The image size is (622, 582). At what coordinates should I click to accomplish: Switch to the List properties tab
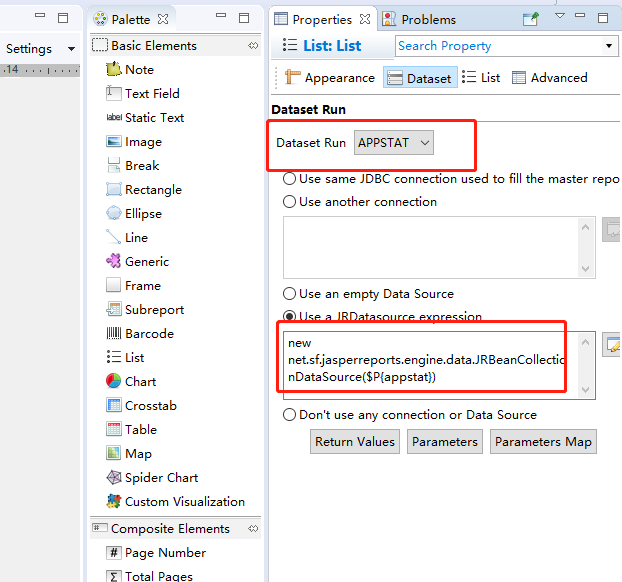[x=481, y=77]
